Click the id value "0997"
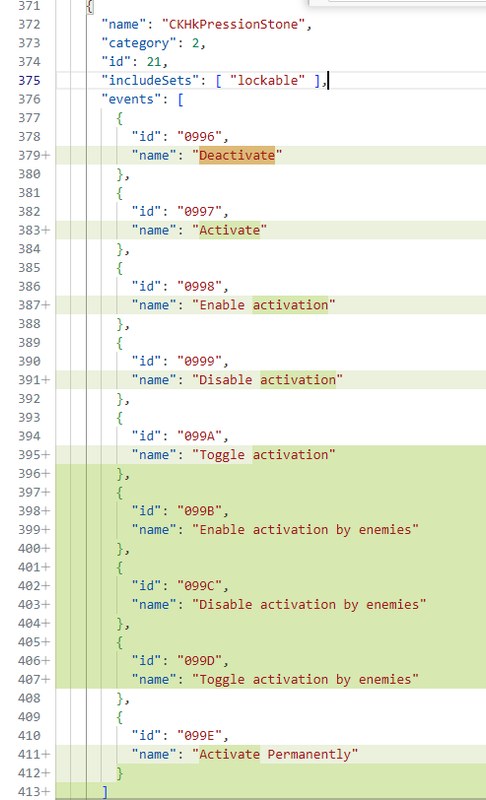This screenshot has width=486, height=800. click(199, 211)
